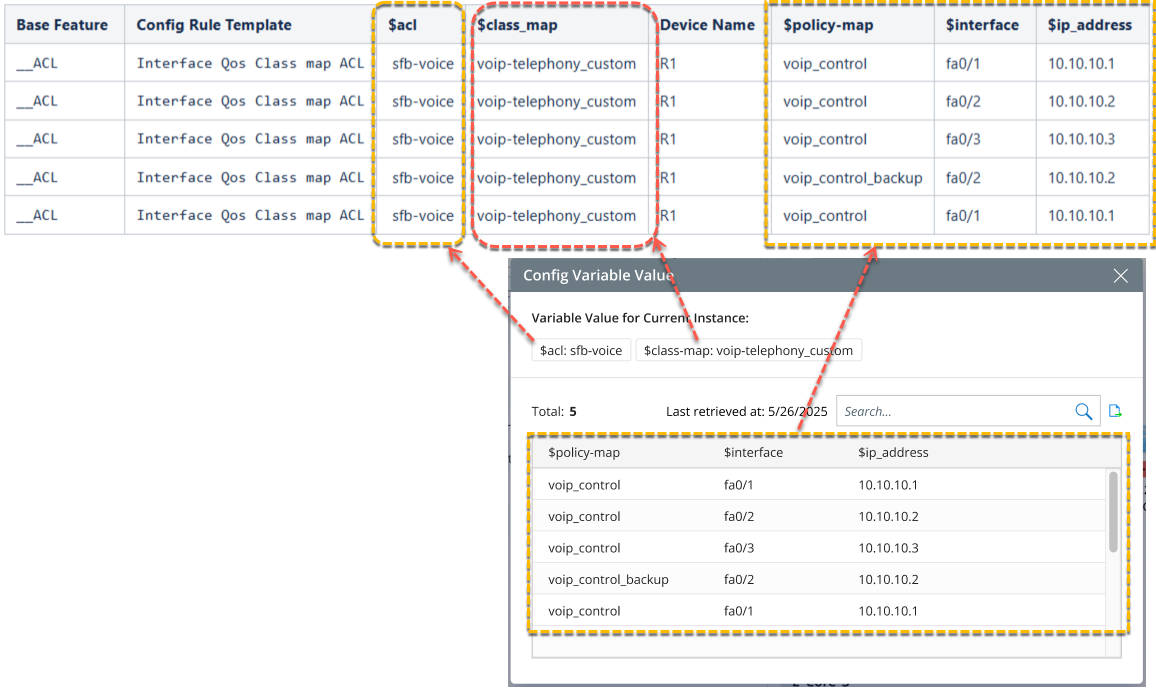1156x690 pixels.
Task: Click fa0/3 in dialog table
Action: coord(739,548)
